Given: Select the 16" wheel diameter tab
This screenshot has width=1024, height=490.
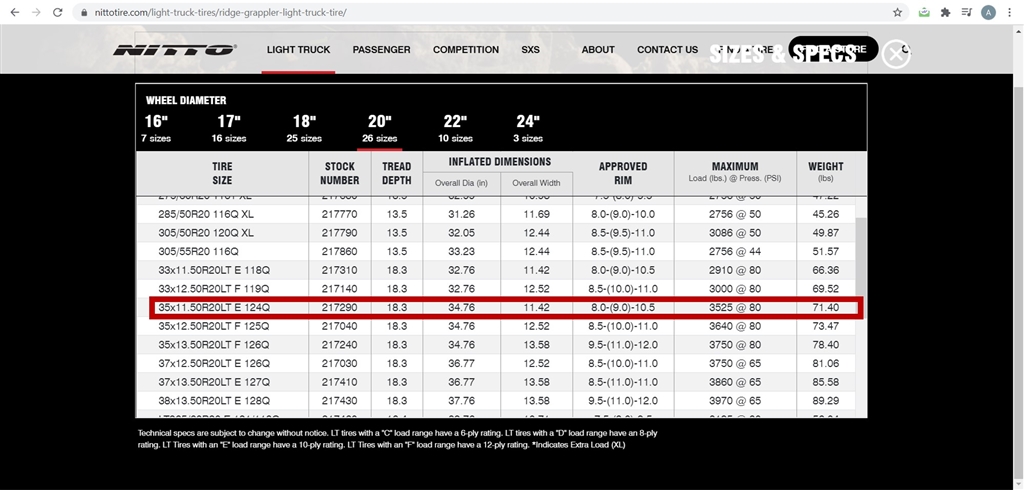Looking at the screenshot, I should coord(156,128).
